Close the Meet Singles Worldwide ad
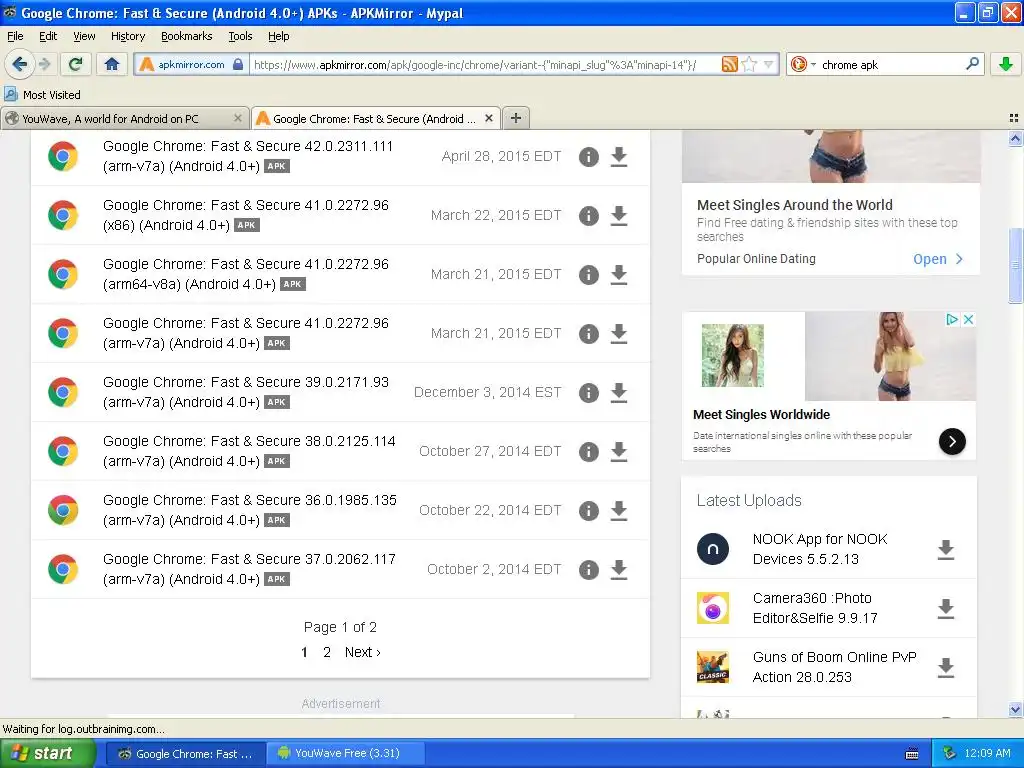This screenshot has width=1024, height=768. (968, 319)
